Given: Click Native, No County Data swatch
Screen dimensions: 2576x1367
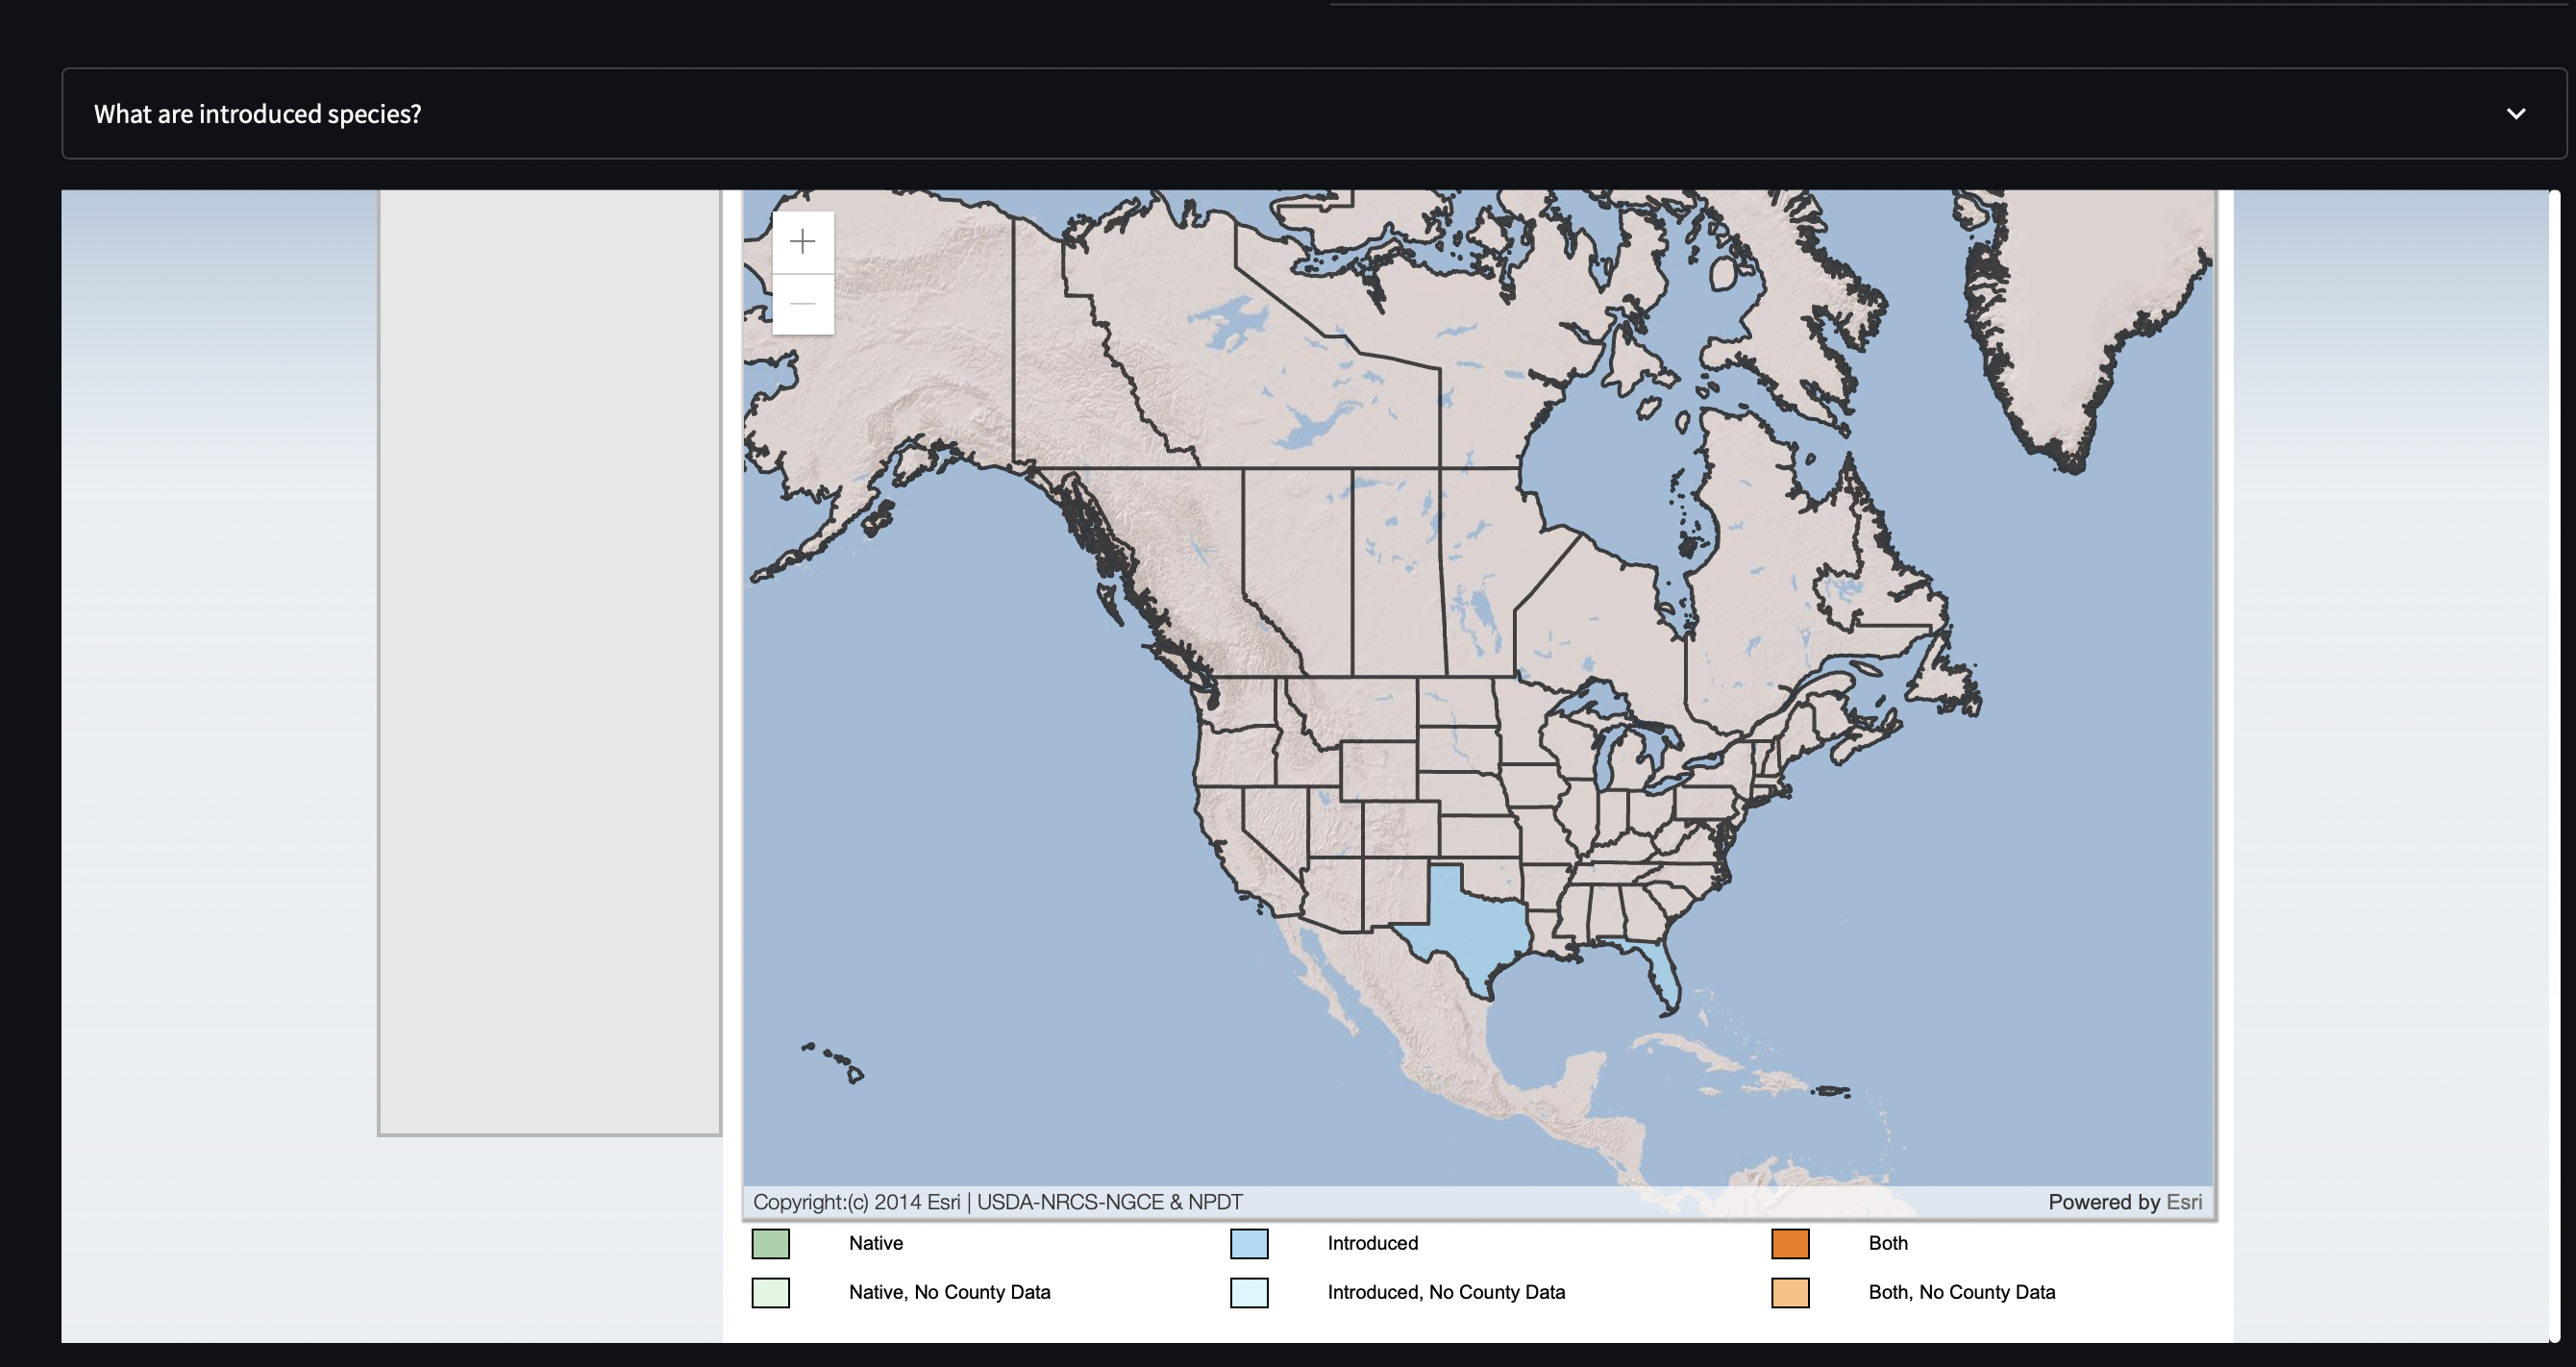Looking at the screenshot, I should click(x=770, y=1293).
